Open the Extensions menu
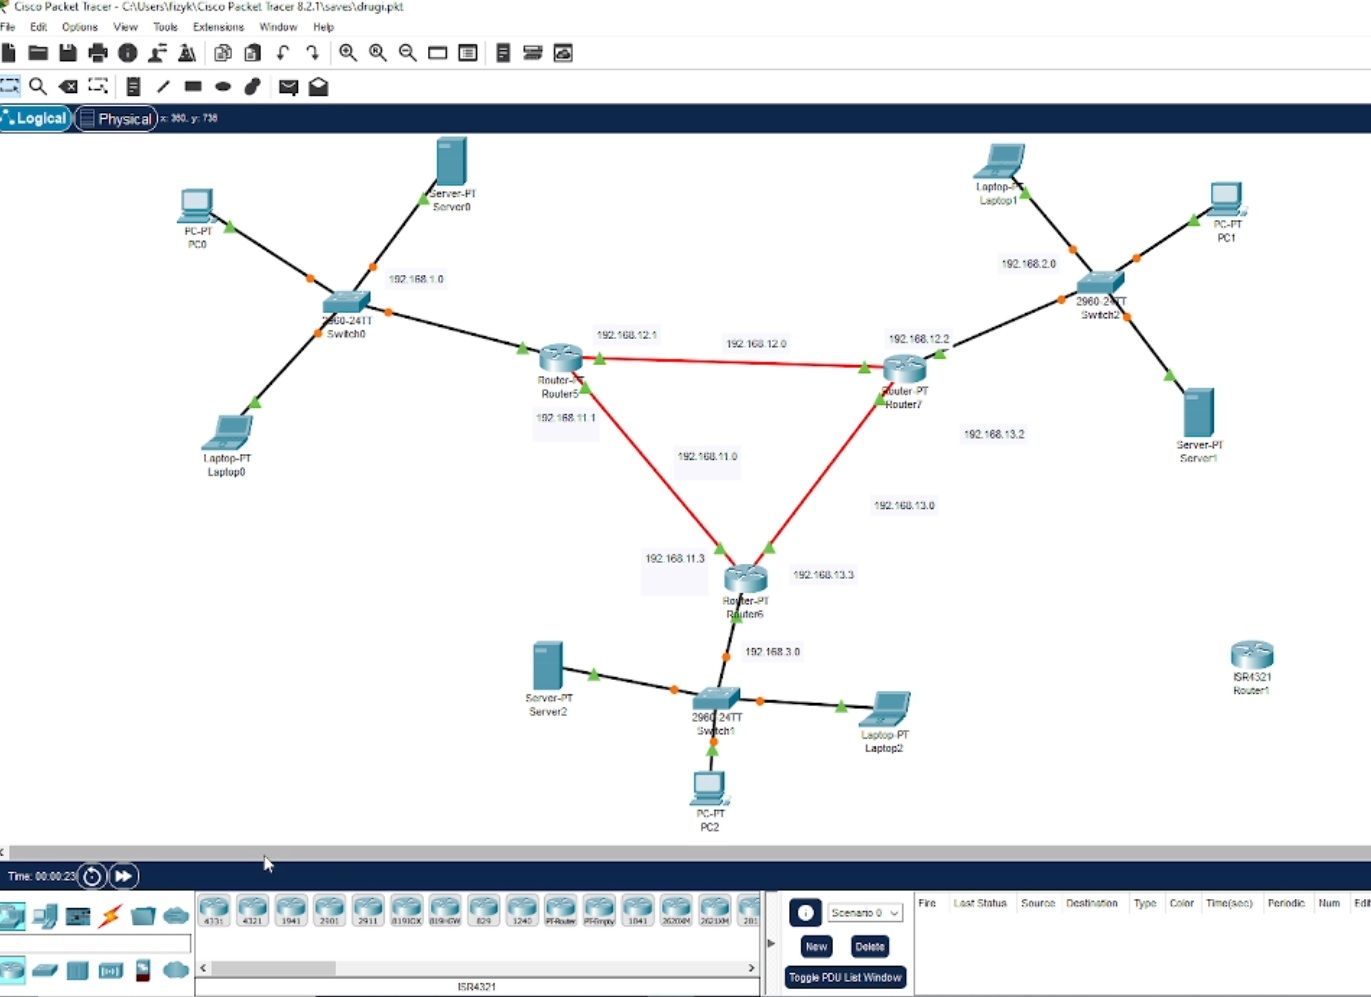Screen dimensions: 1371x997 218,27
